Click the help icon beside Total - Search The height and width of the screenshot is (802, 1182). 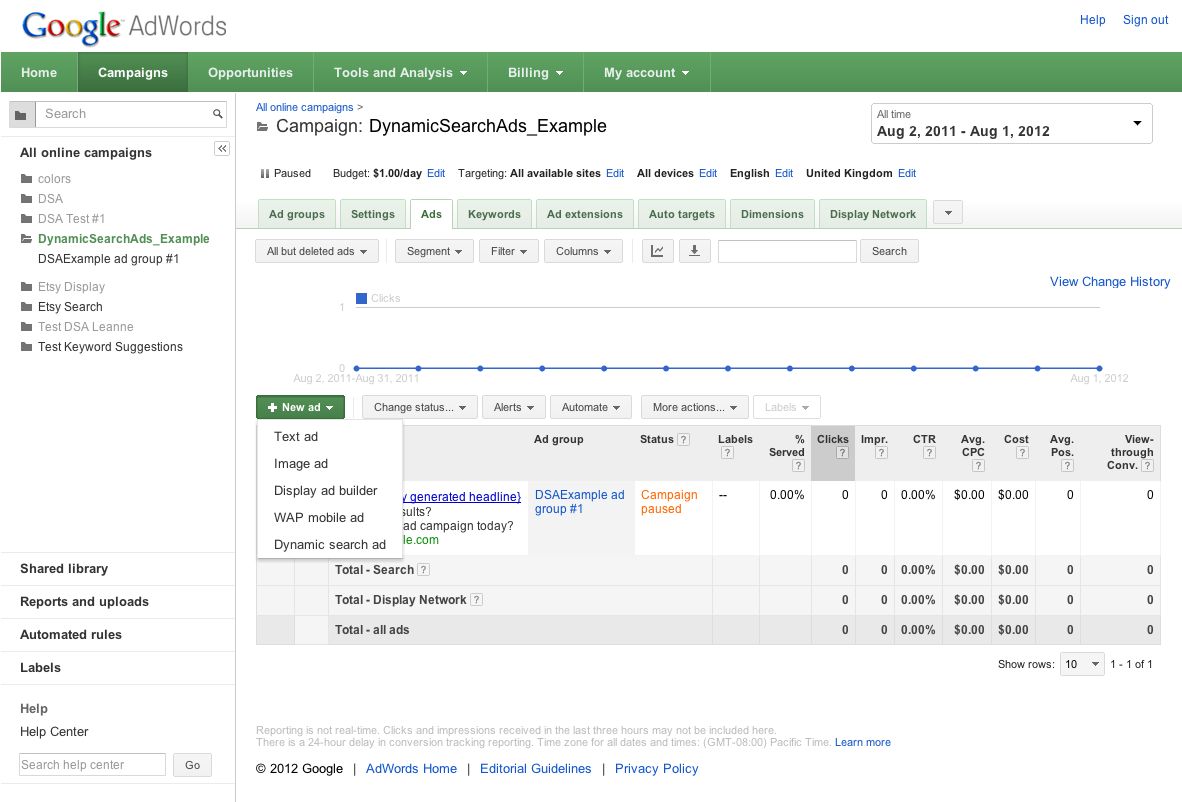[424, 570]
